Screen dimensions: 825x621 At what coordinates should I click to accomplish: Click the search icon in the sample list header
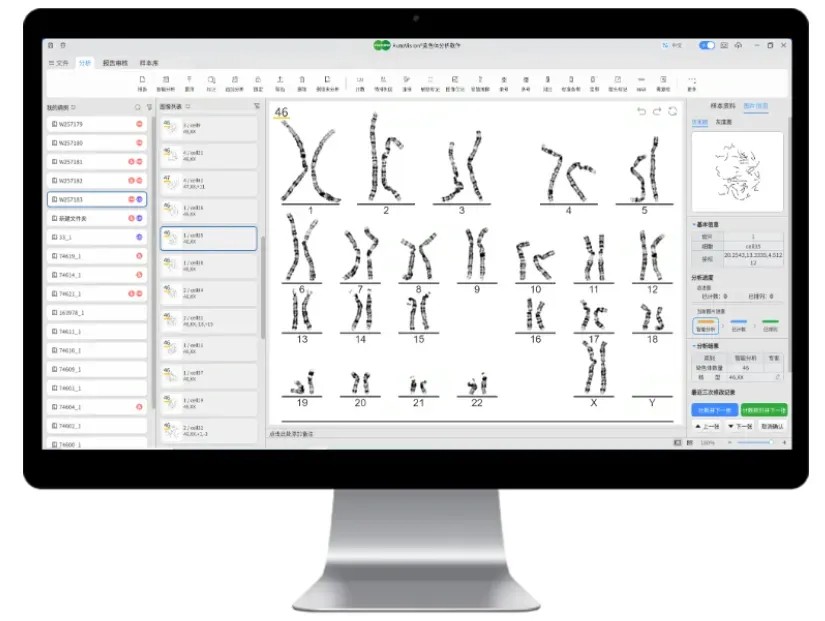[138, 106]
